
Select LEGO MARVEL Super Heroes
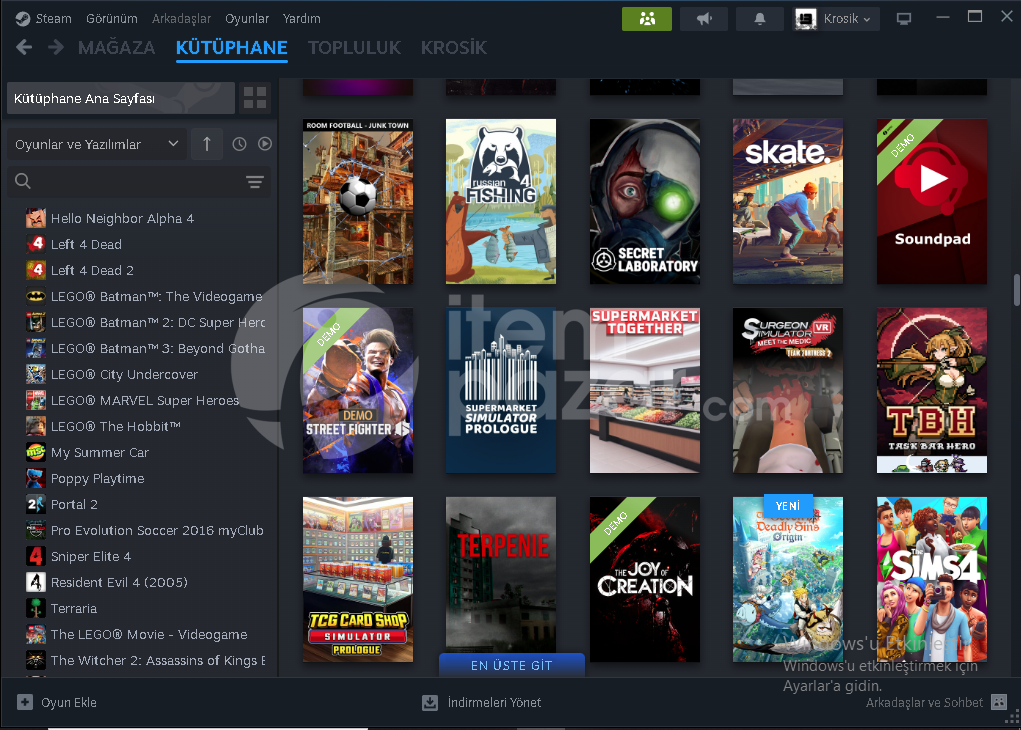pos(145,400)
